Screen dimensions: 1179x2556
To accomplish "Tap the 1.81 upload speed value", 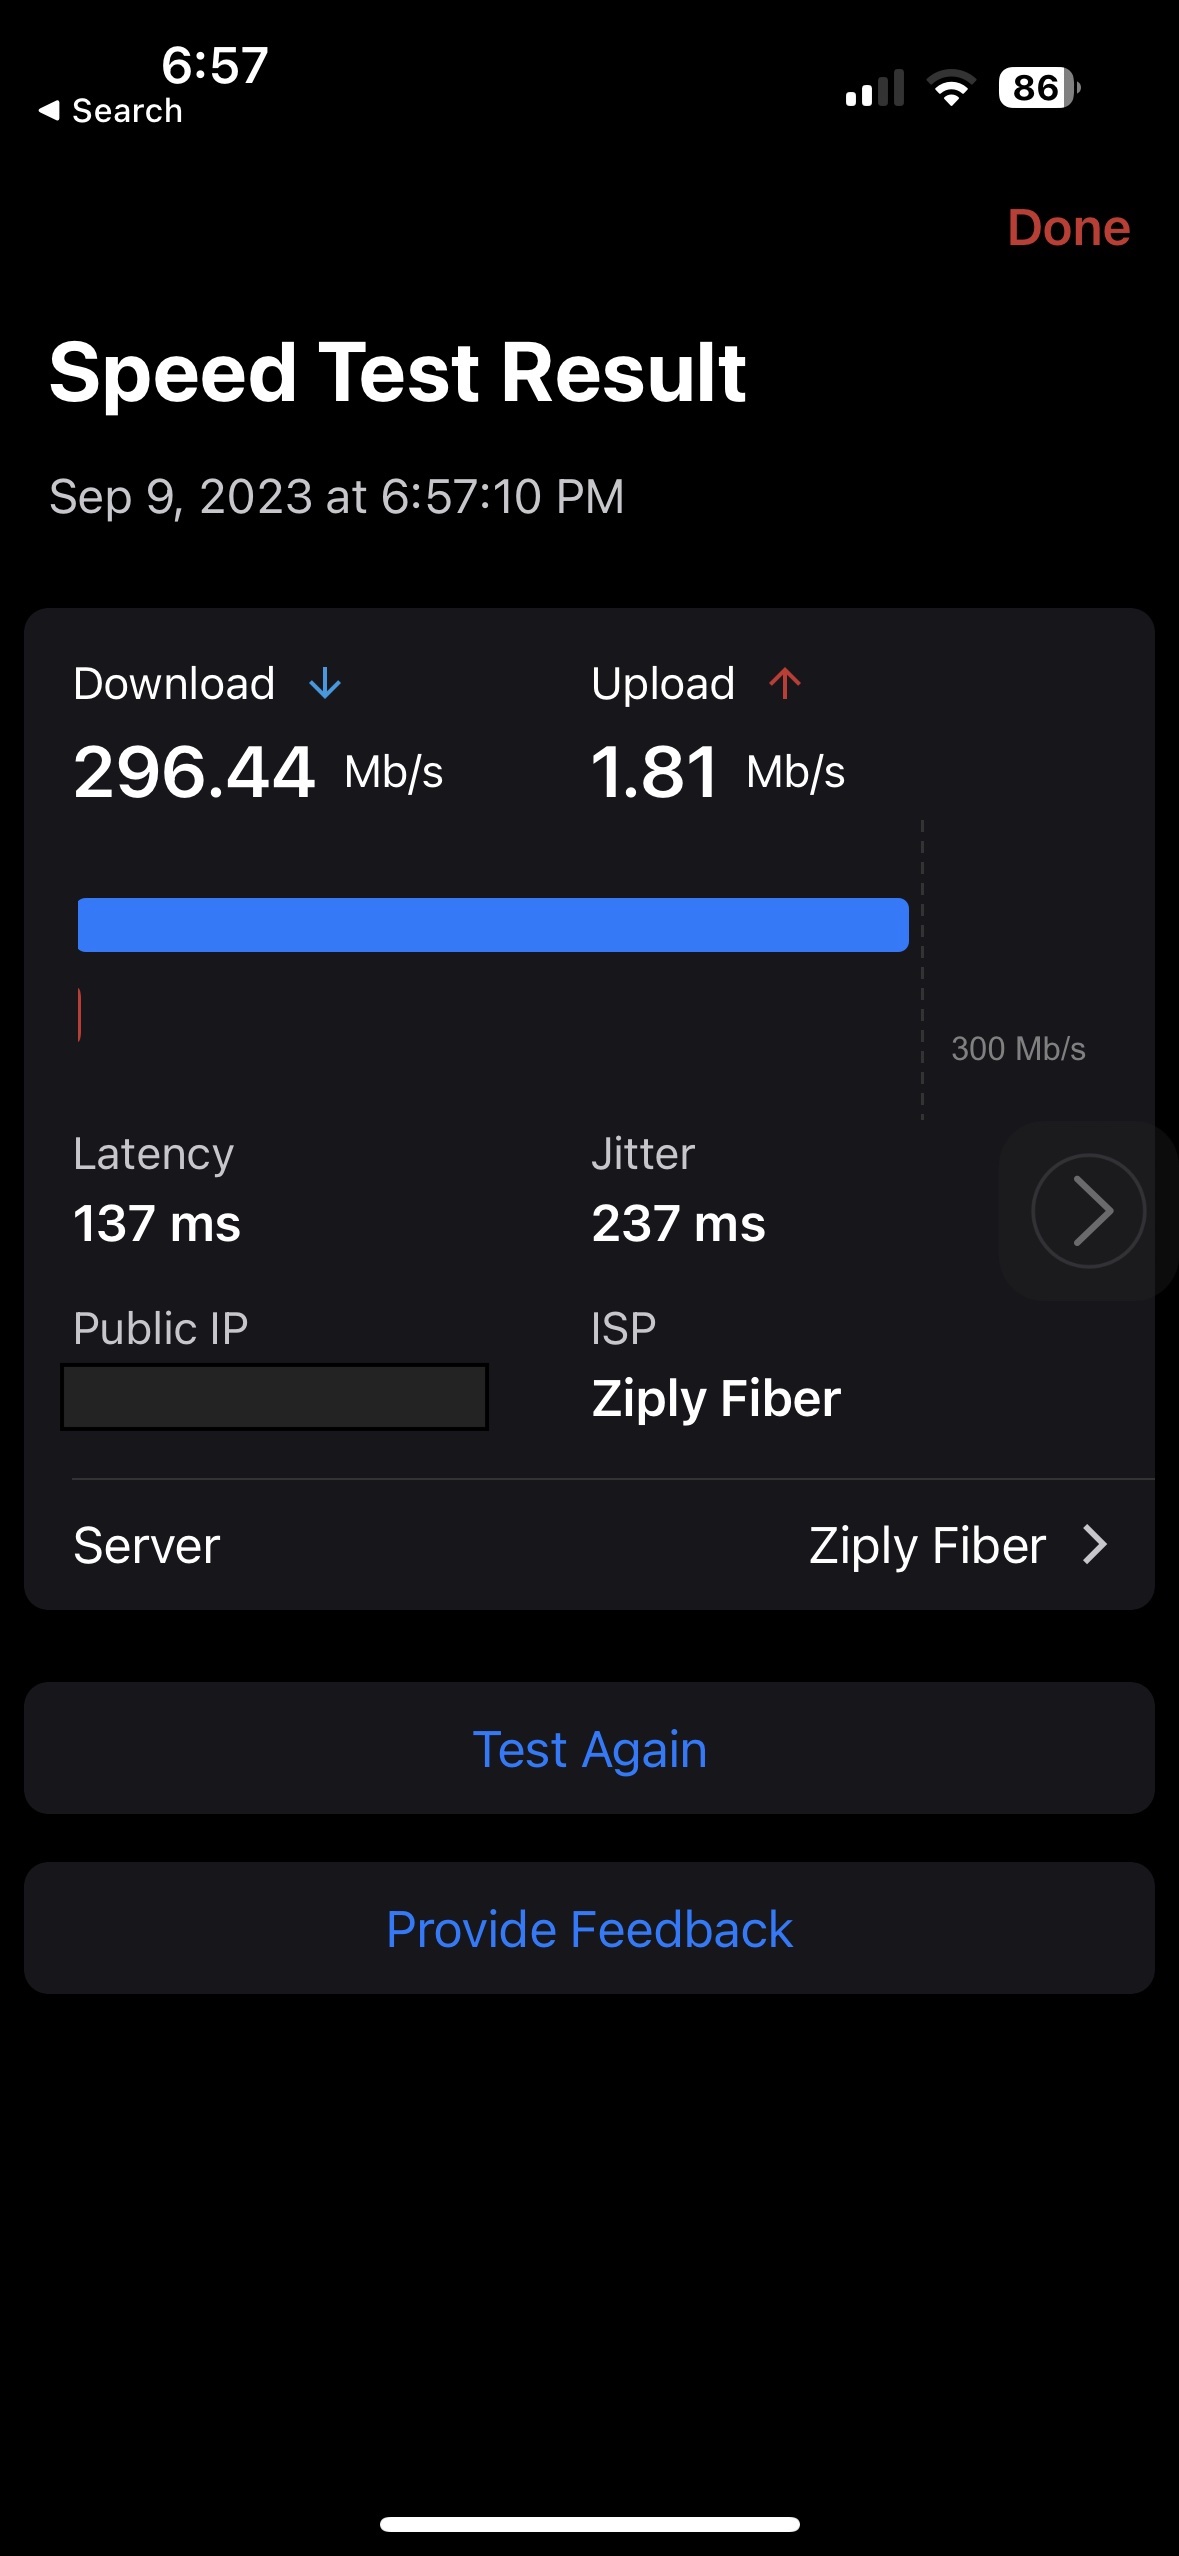I will pos(654,773).
